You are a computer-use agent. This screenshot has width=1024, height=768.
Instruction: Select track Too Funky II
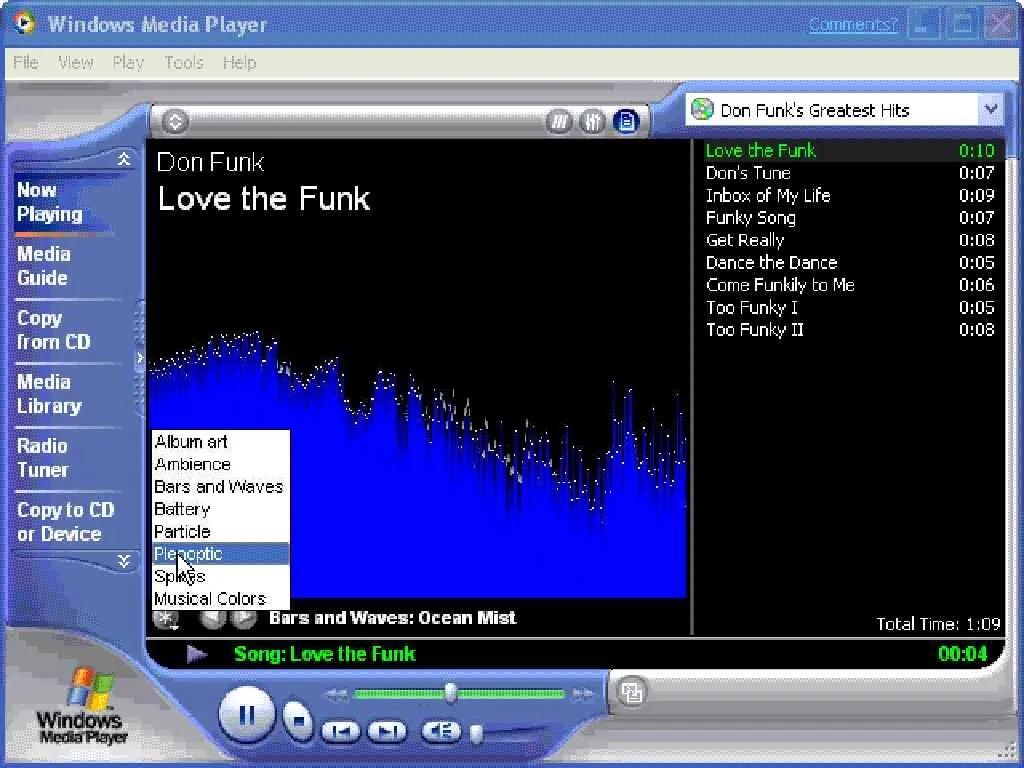[850, 329]
